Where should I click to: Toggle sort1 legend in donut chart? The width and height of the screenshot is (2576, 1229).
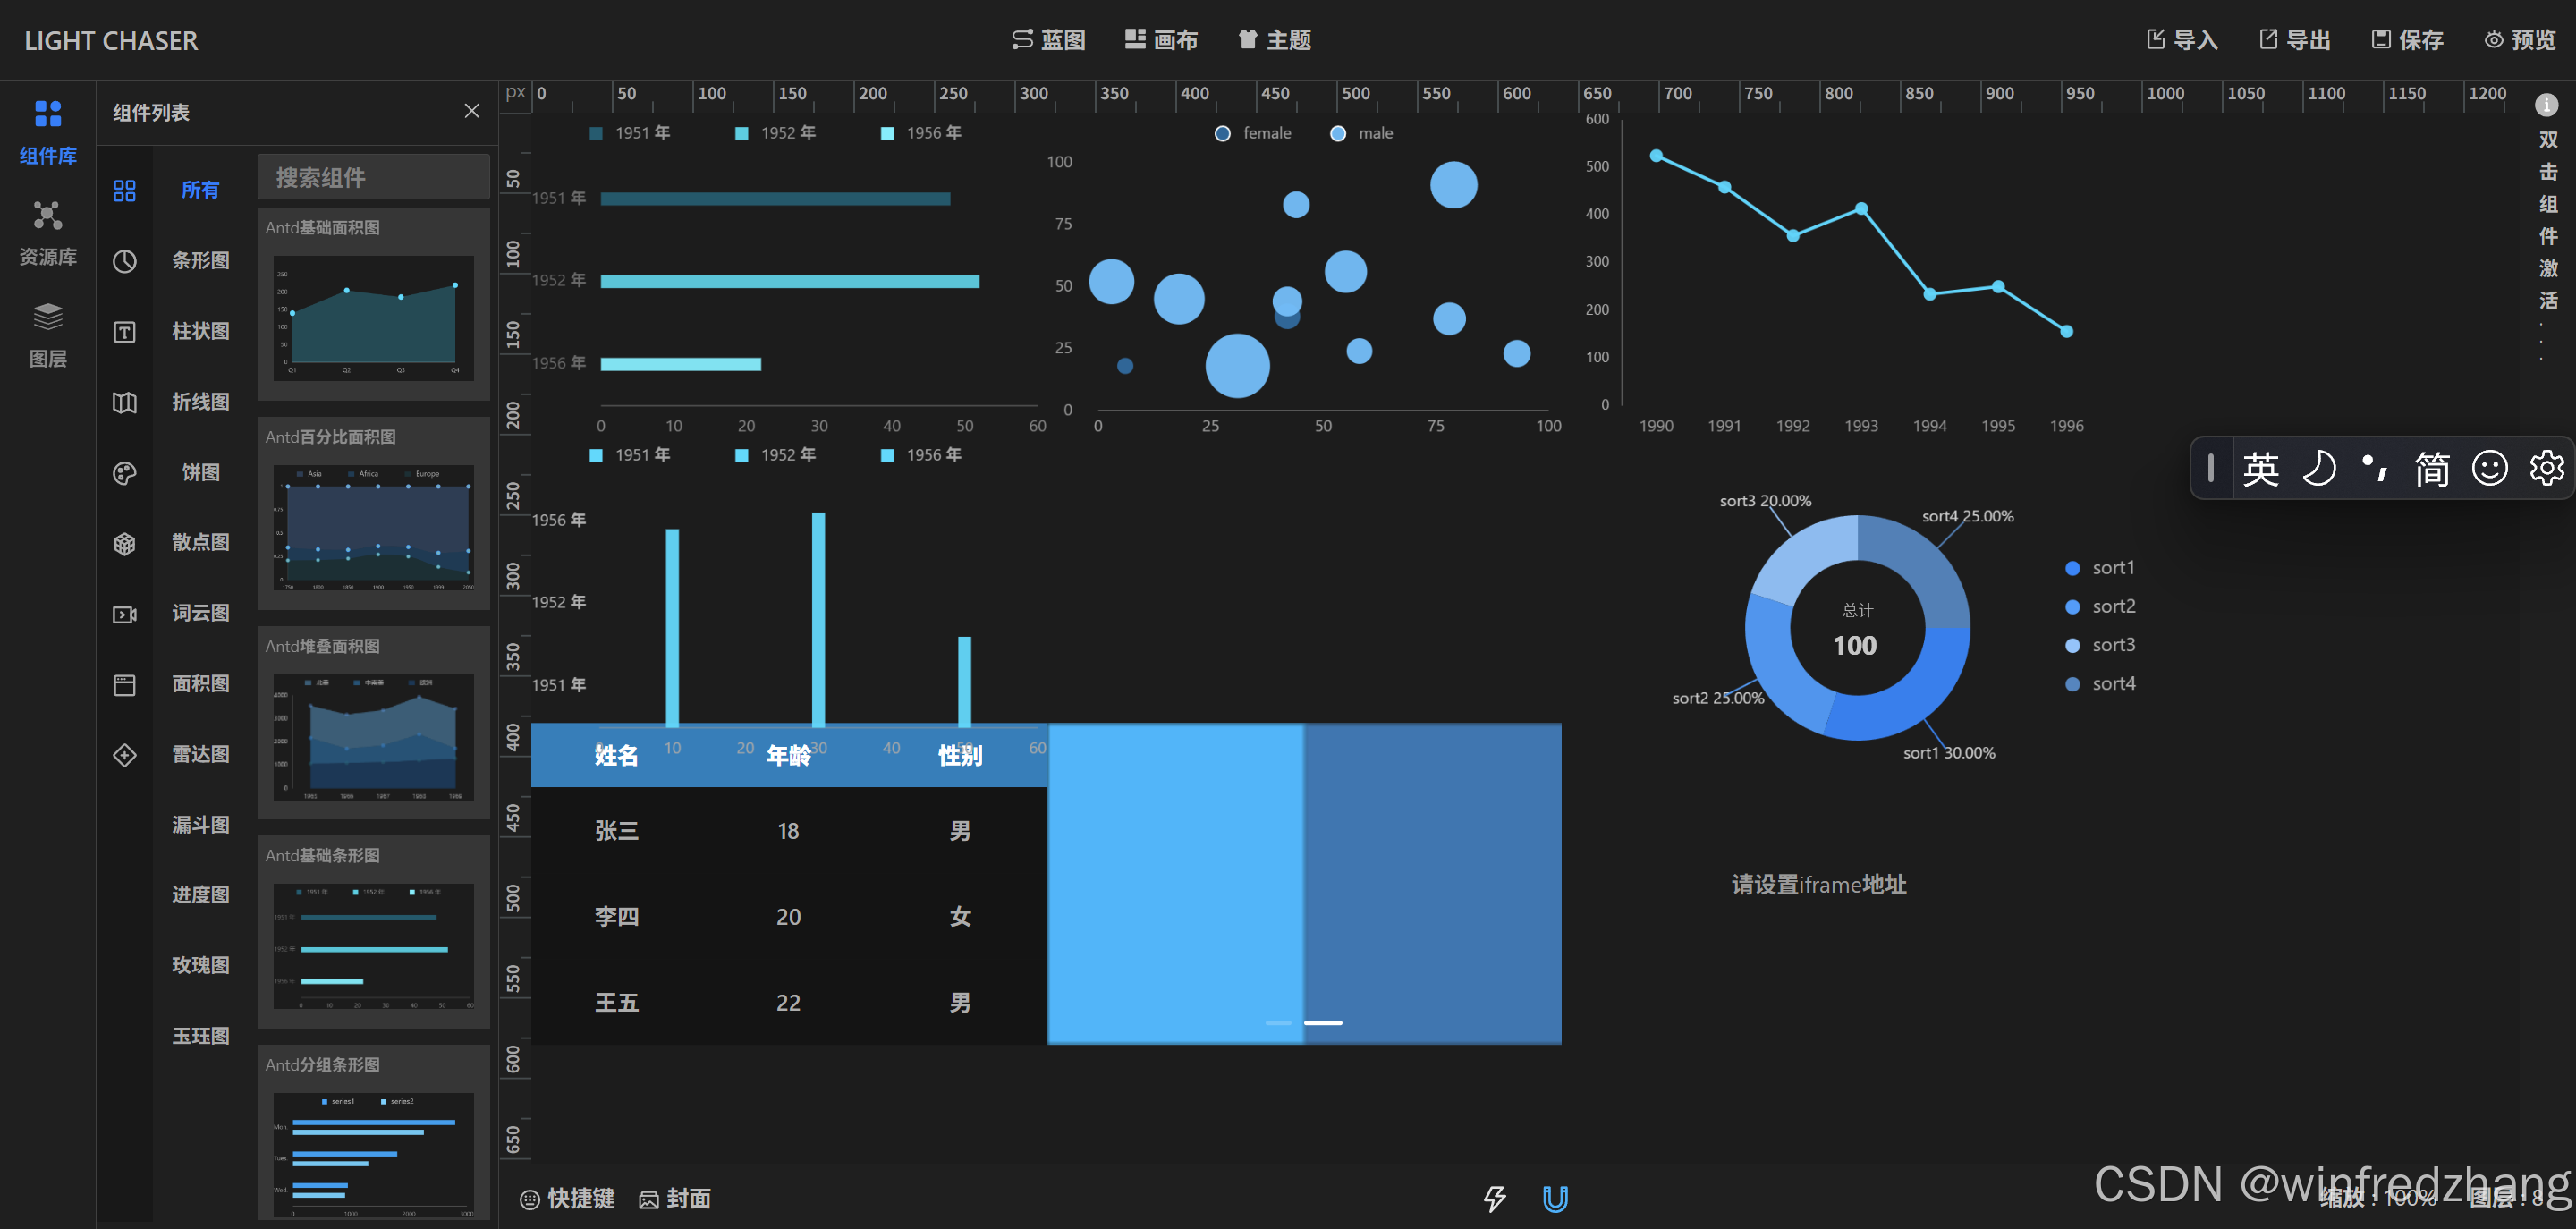2100,568
